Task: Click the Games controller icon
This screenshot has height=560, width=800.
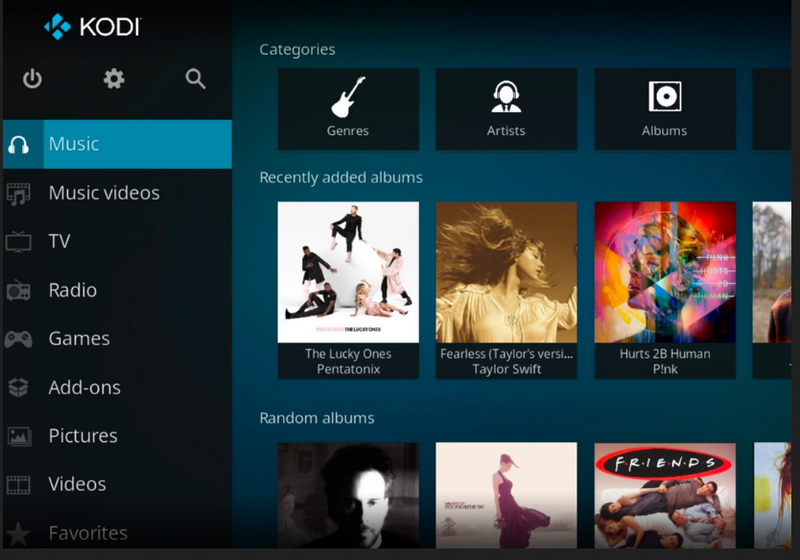Action: coord(18,339)
